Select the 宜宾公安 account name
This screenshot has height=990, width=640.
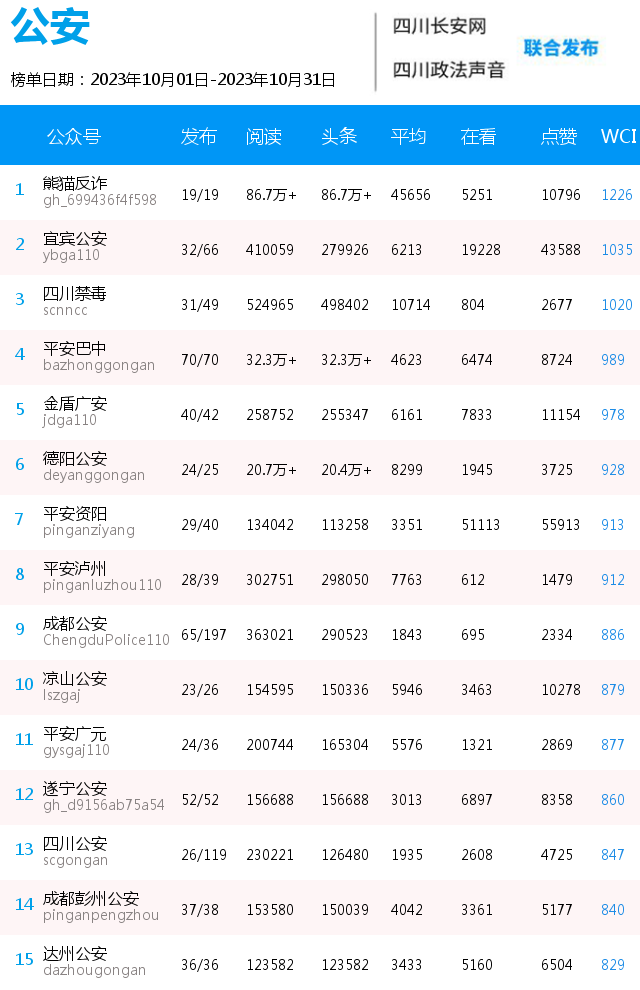pyautogui.click(x=74, y=239)
